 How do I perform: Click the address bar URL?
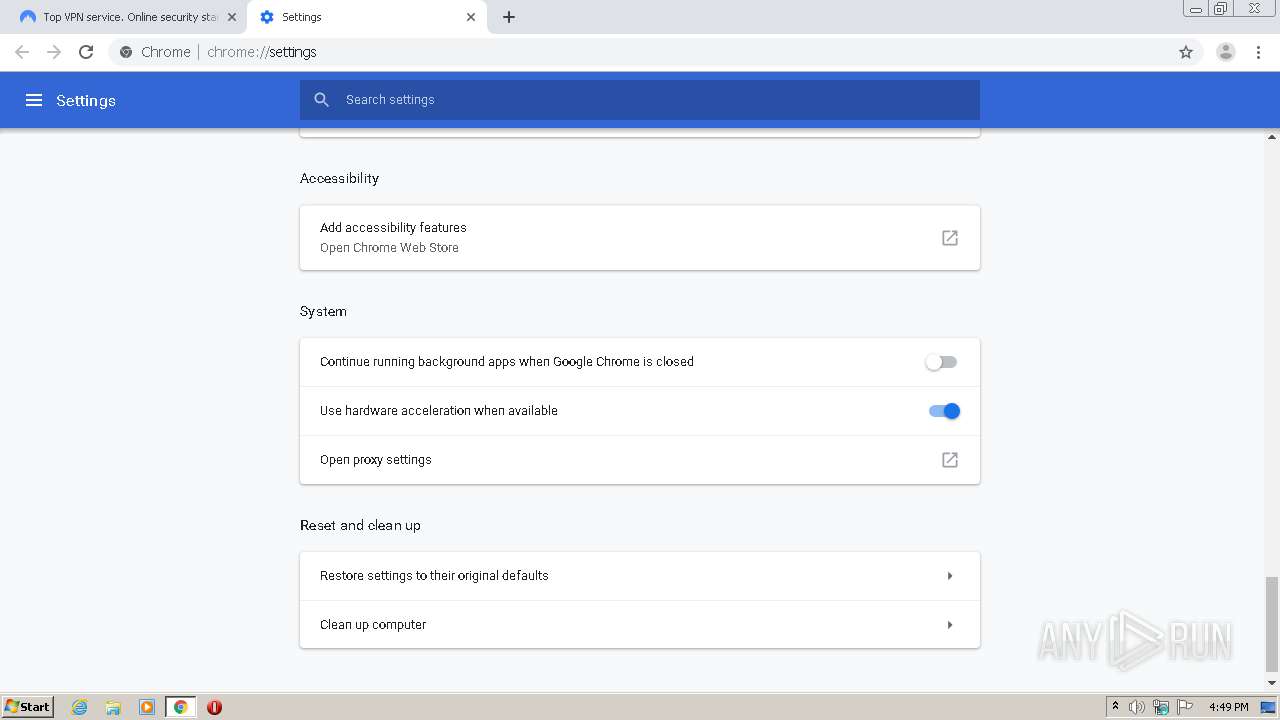click(262, 52)
